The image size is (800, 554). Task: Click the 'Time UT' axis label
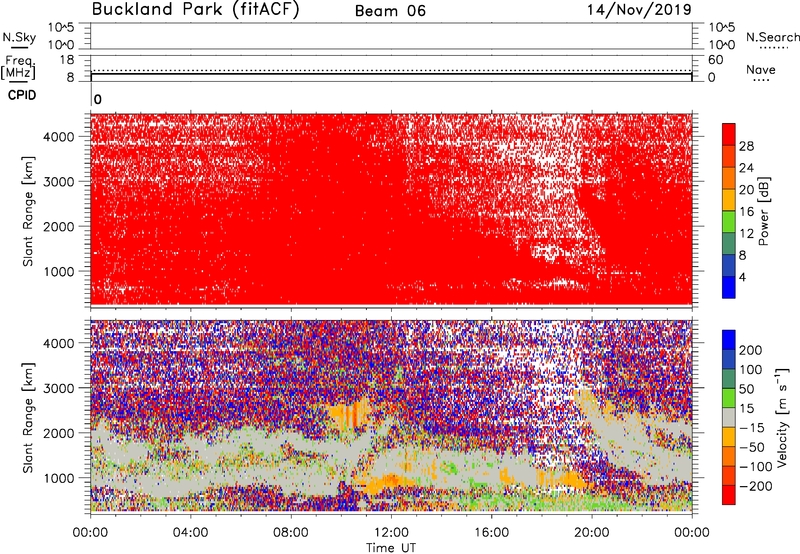point(391,548)
